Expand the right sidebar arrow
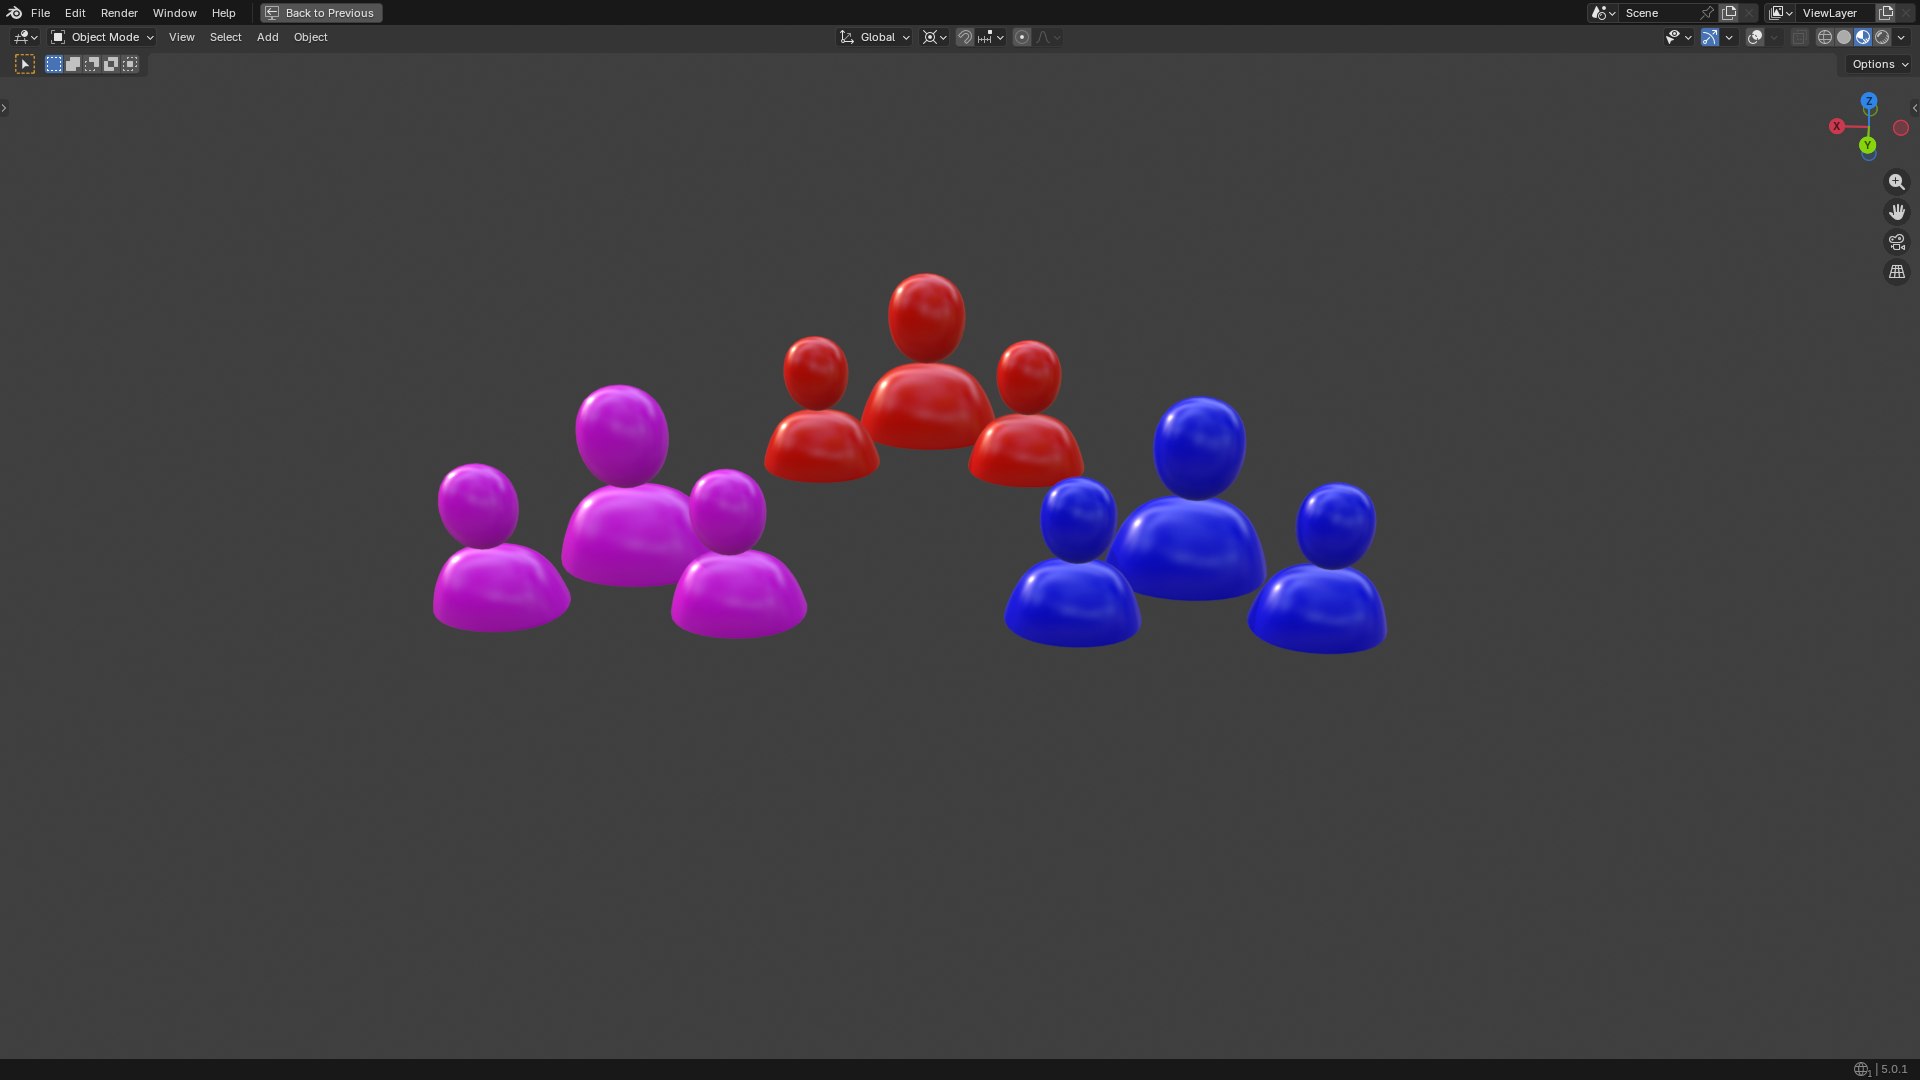 coord(1915,107)
